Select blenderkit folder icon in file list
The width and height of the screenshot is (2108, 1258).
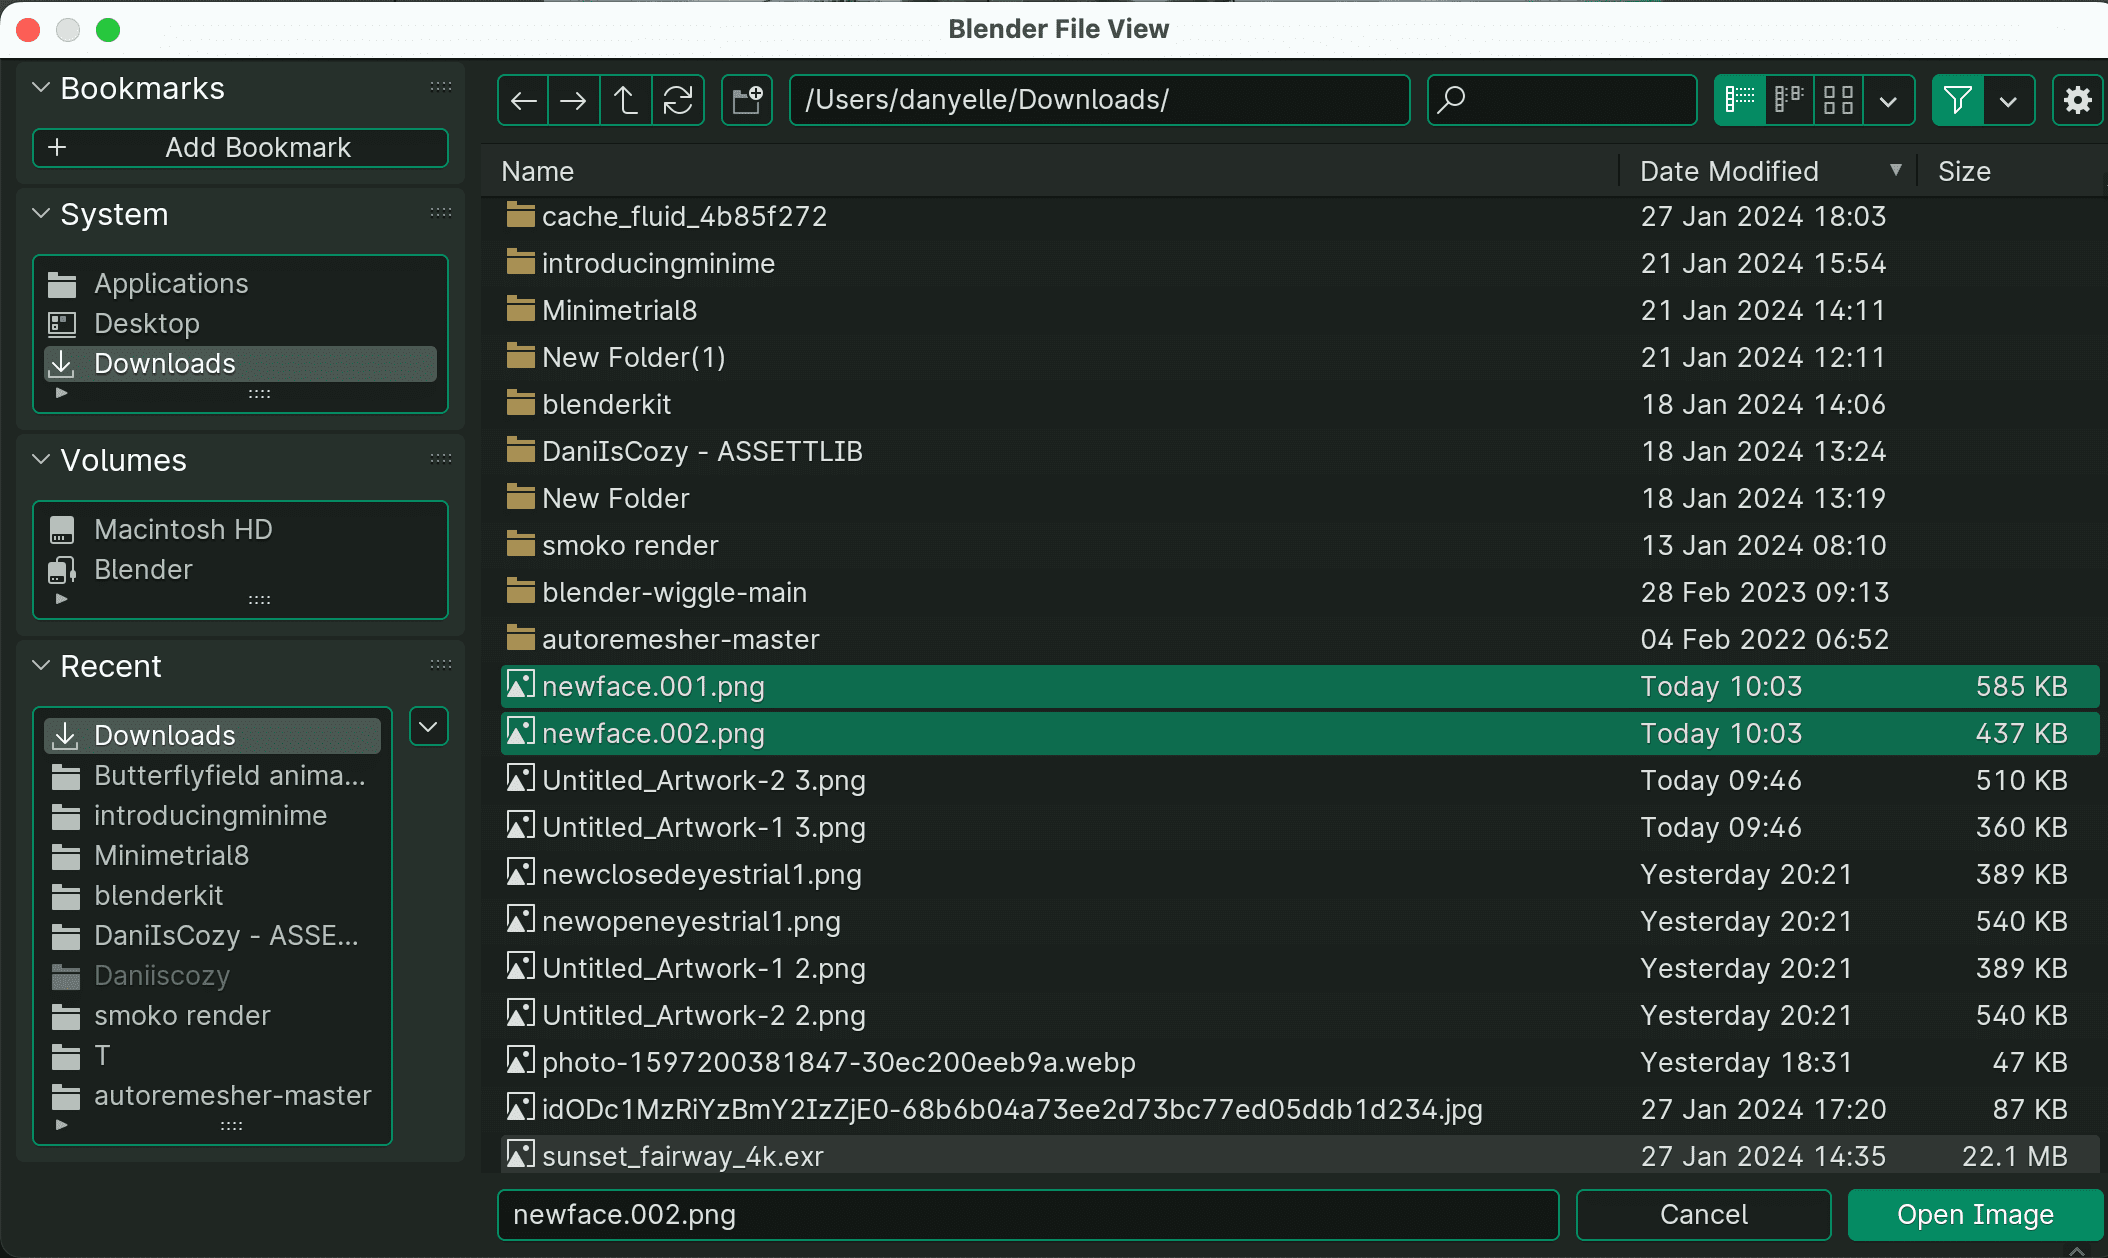click(x=520, y=403)
